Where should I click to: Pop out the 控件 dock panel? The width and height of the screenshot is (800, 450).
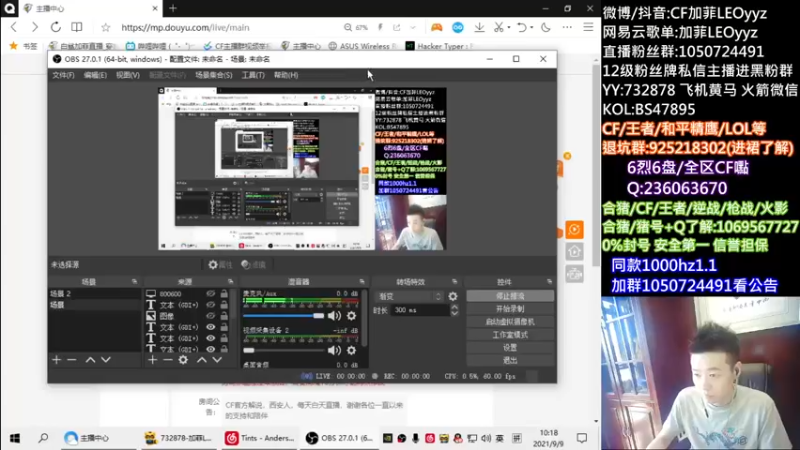click(x=549, y=282)
